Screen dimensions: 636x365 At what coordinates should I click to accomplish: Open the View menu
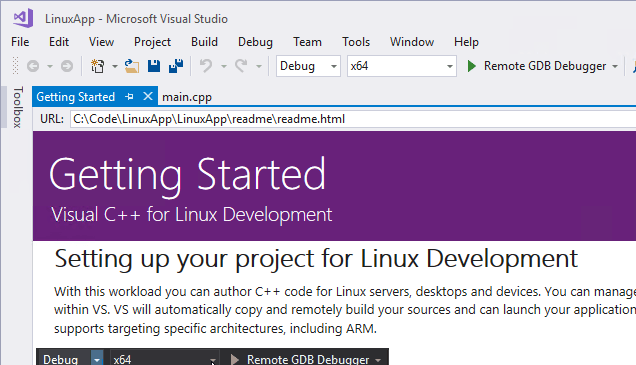tap(101, 42)
